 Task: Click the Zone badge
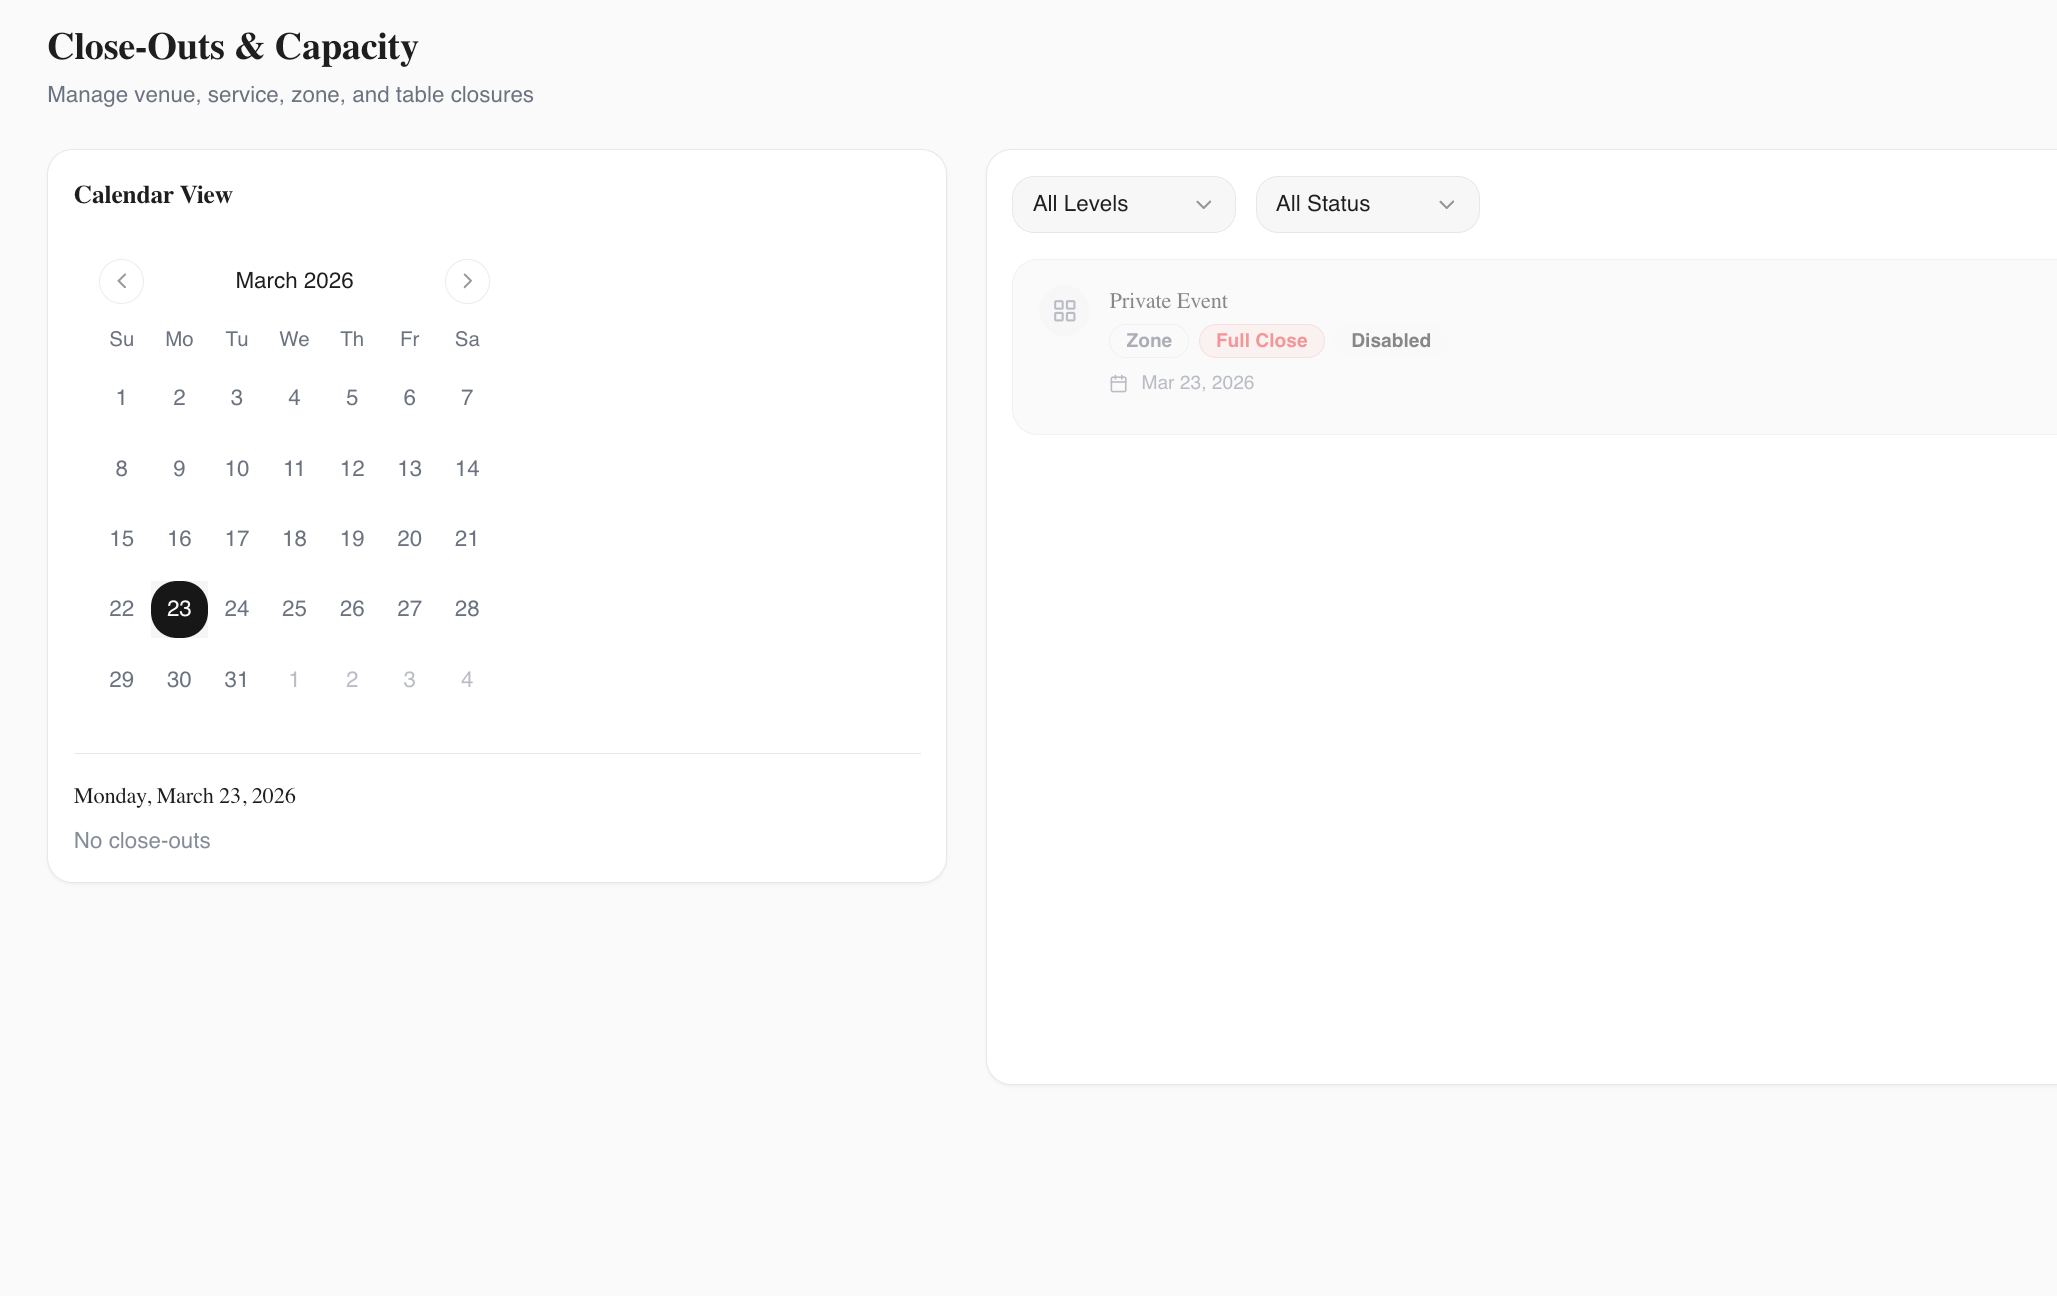[x=1148, y=341]
